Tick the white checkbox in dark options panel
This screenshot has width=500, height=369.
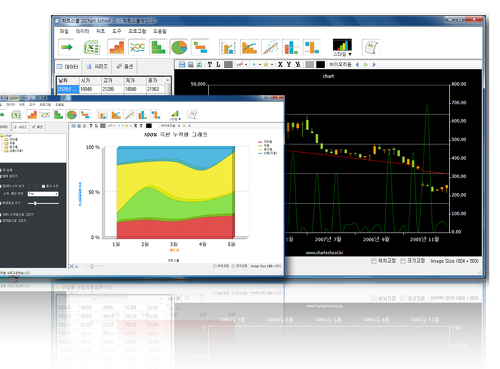(x=43, y=186)
